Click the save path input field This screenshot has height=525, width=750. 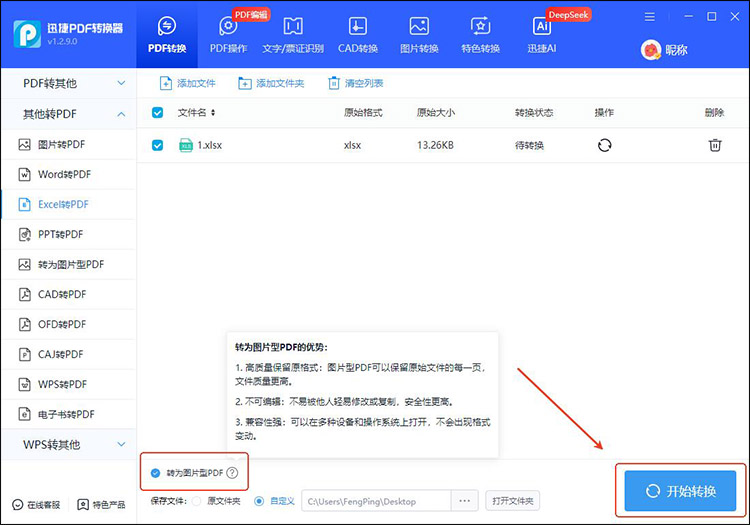(x=374, y=500)
